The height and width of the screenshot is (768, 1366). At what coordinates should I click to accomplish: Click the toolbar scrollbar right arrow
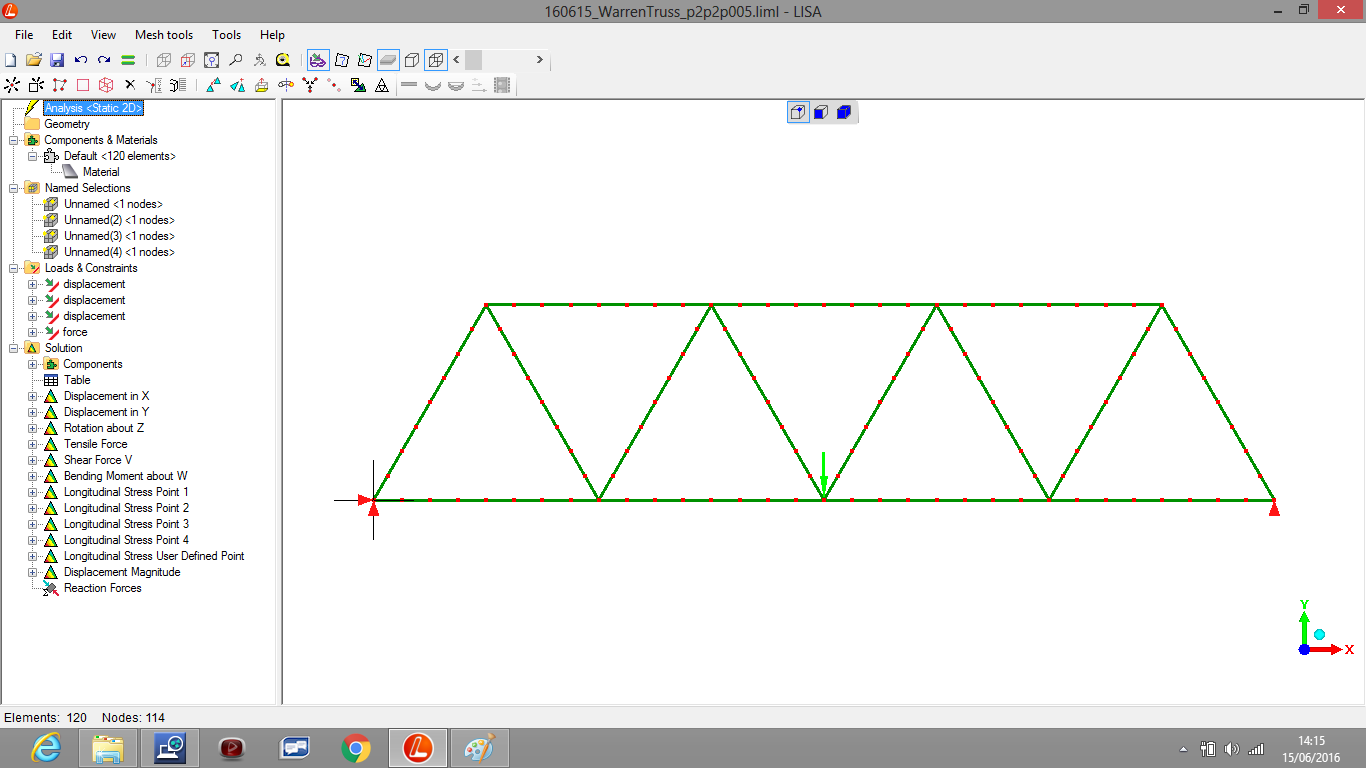[540, 60]
